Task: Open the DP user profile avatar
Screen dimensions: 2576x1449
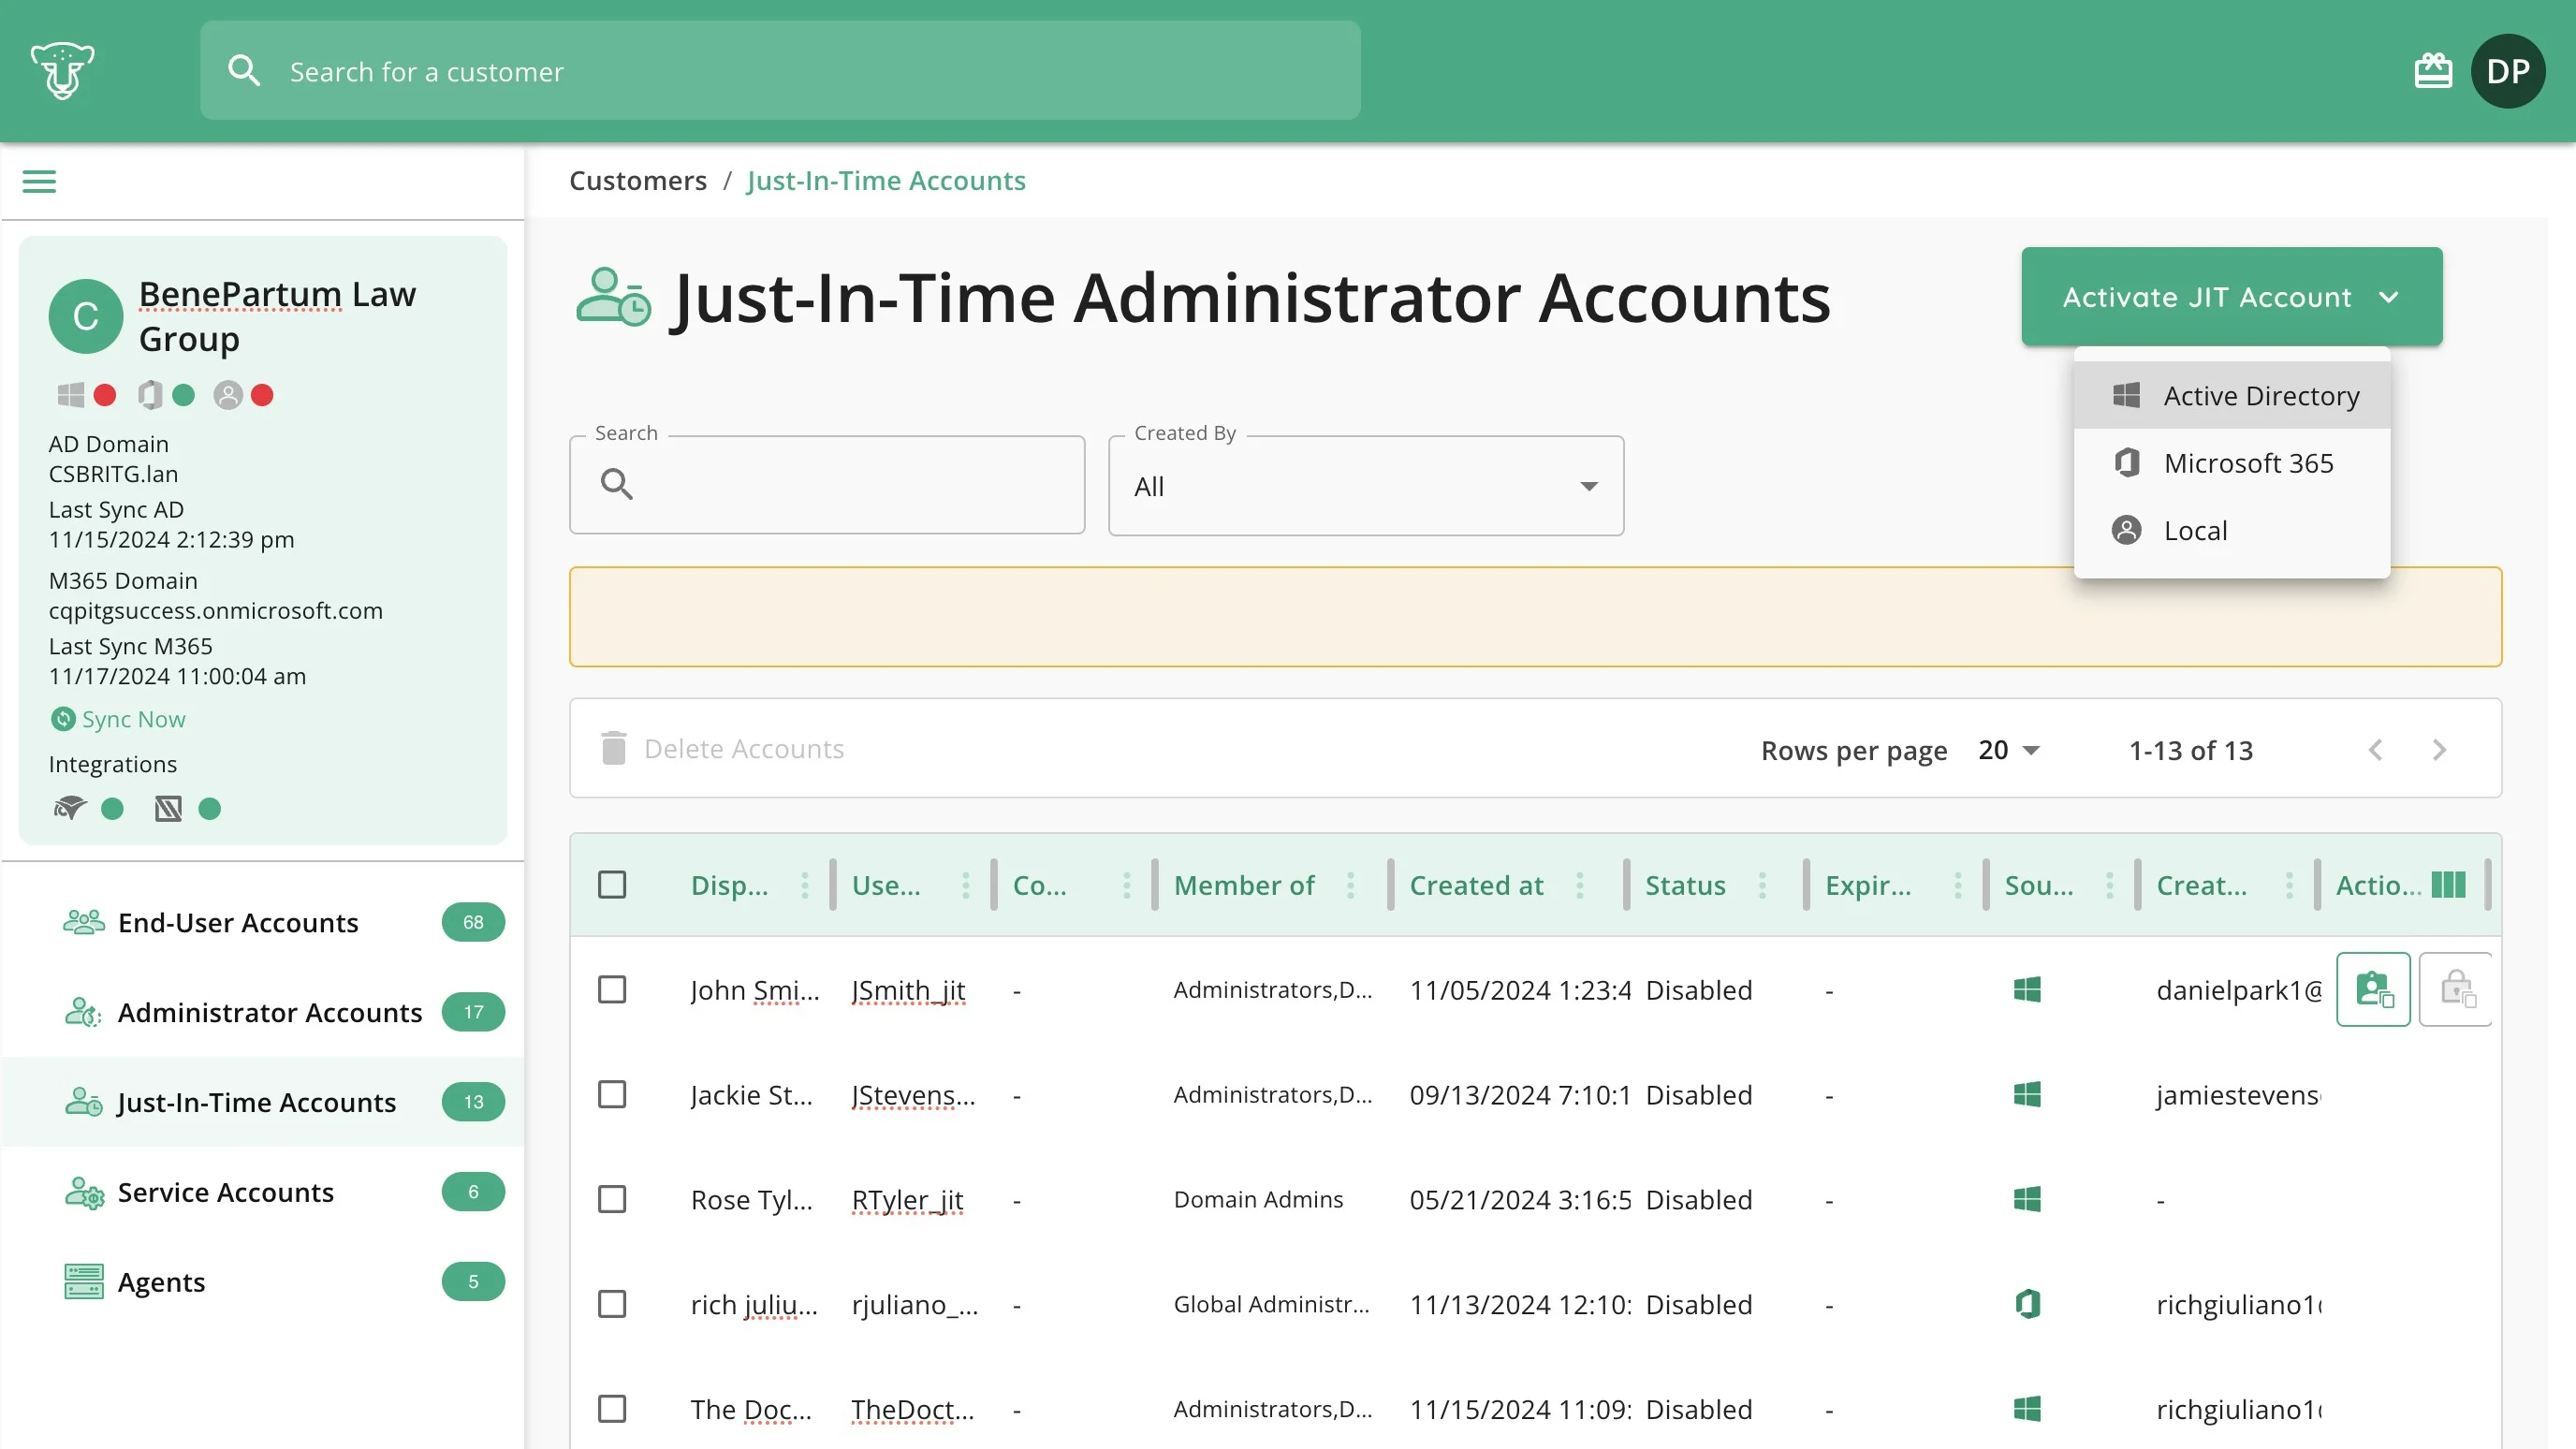Action: [2507, 71]
